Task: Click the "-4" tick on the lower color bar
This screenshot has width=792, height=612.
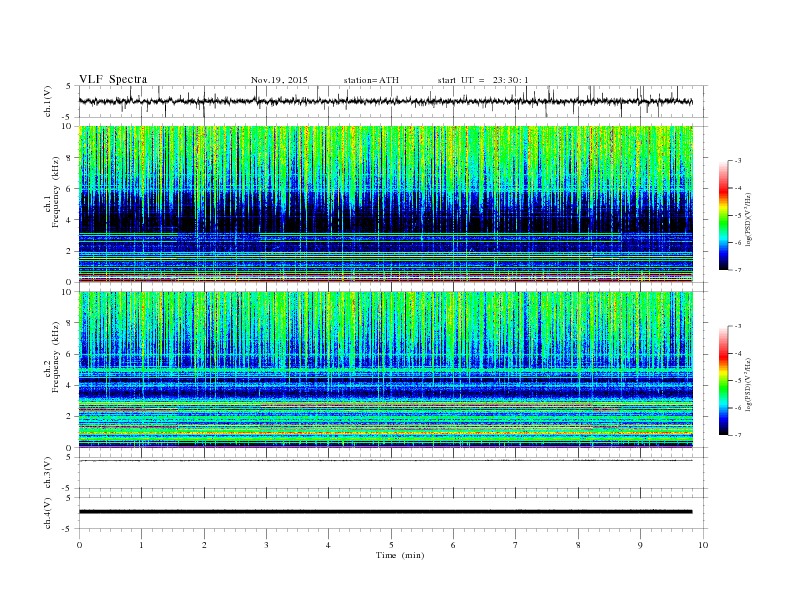Action: (x=737, y=353)
